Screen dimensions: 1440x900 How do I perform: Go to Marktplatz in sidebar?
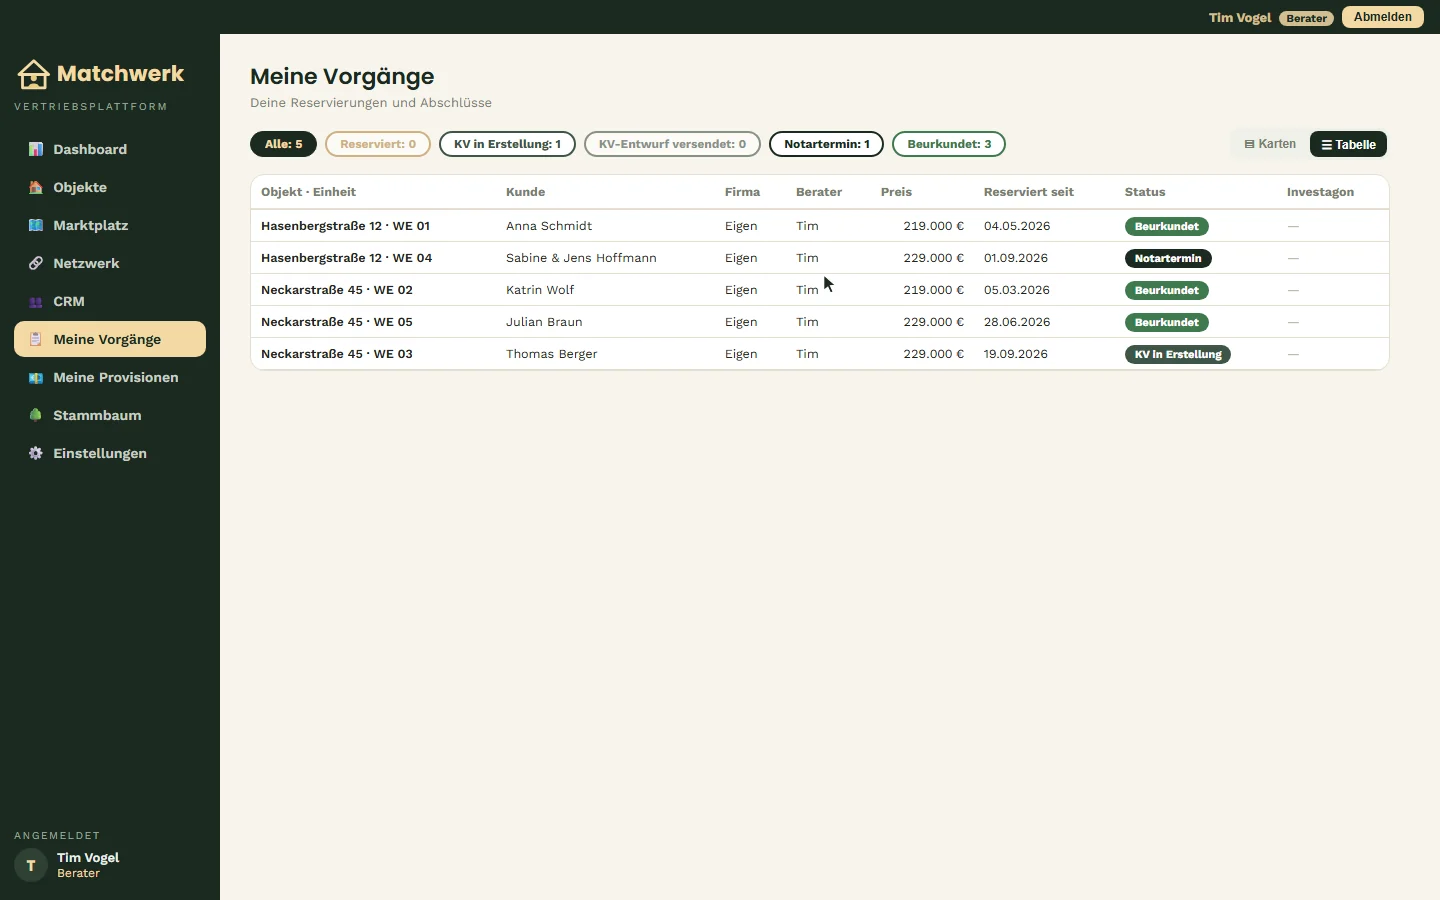point(110,225)
